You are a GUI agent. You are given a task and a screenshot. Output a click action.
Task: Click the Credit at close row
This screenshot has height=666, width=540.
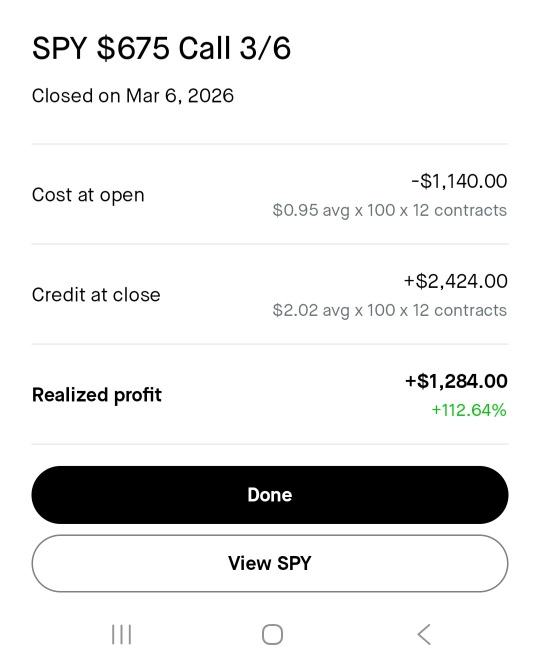pyautogui.click(x=270, y=294)
